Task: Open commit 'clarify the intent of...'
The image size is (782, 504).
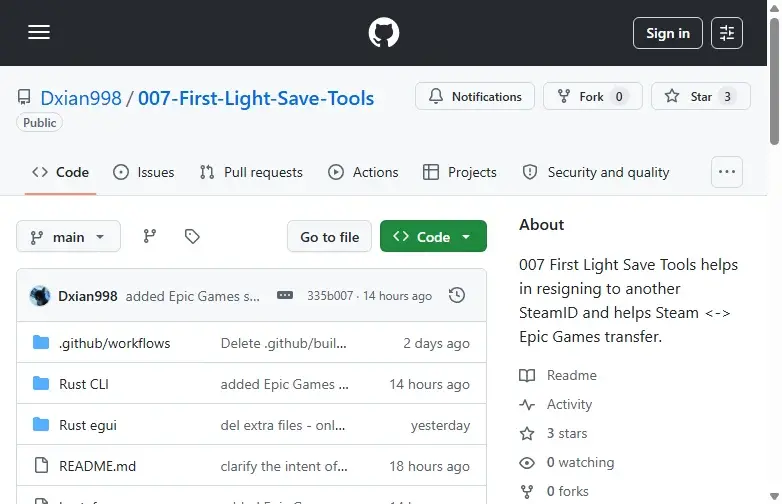Action: tap(284, 466)
